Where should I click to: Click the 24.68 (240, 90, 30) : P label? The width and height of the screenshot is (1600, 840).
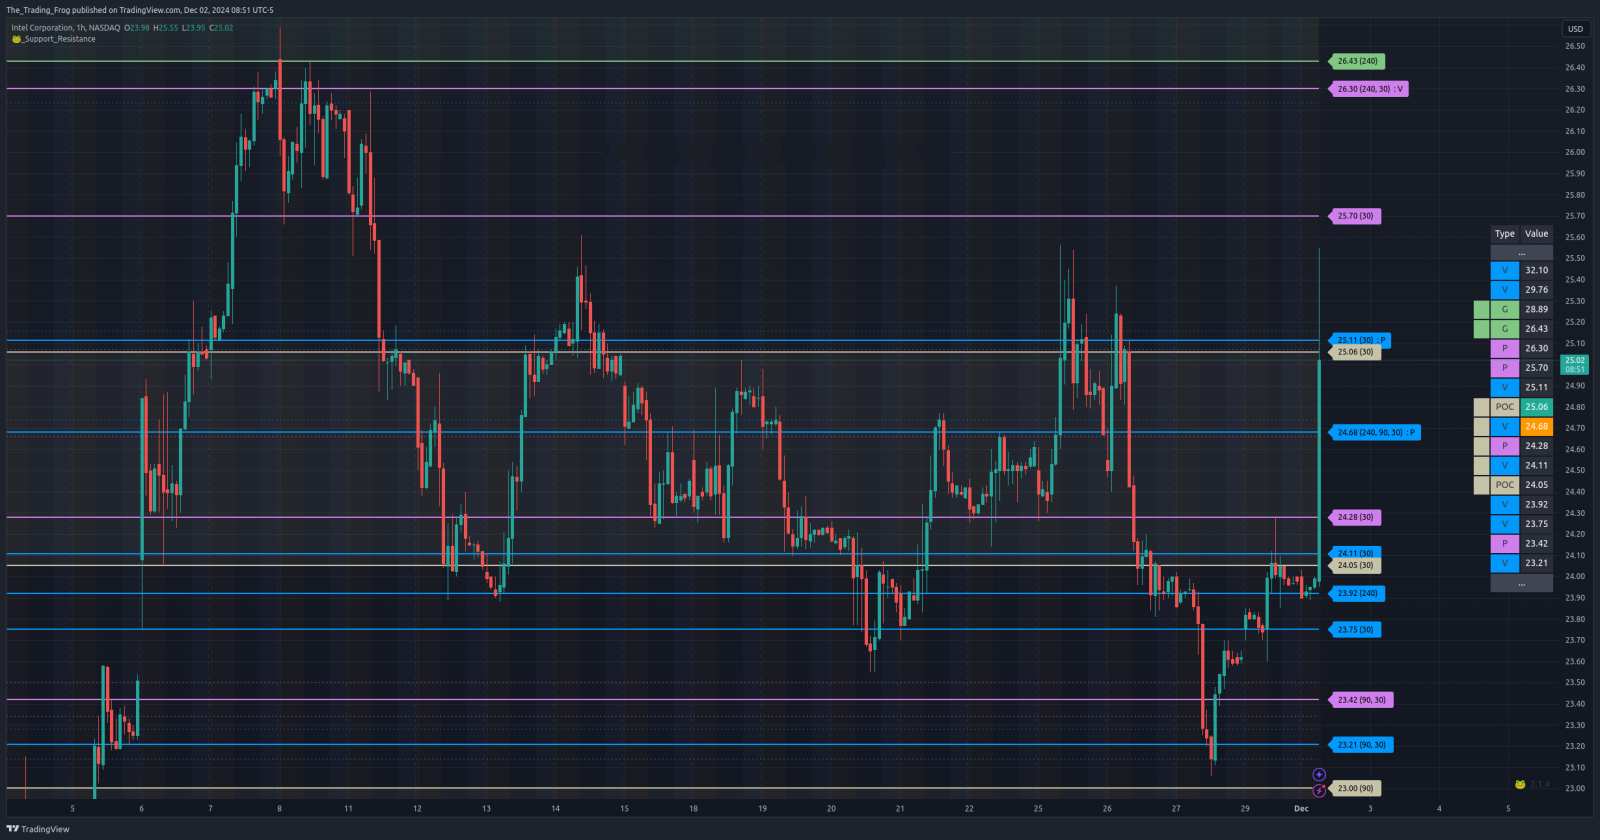point(1375,432)
